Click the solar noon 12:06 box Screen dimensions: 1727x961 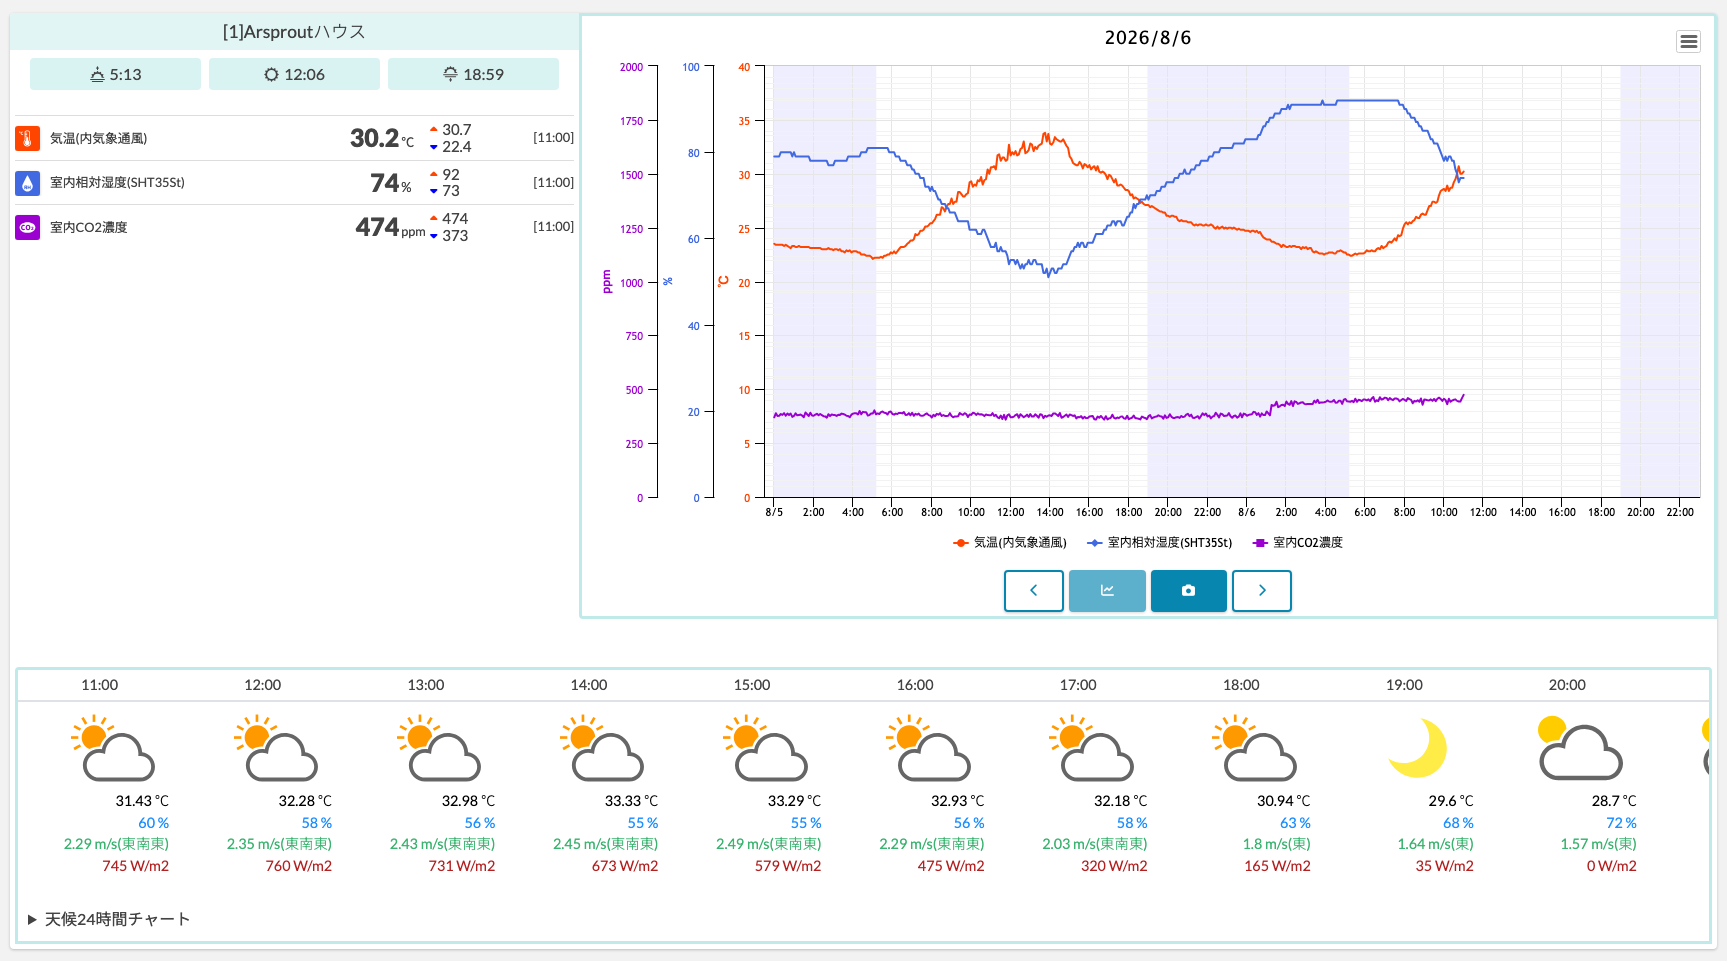click(x=294, y=74)
